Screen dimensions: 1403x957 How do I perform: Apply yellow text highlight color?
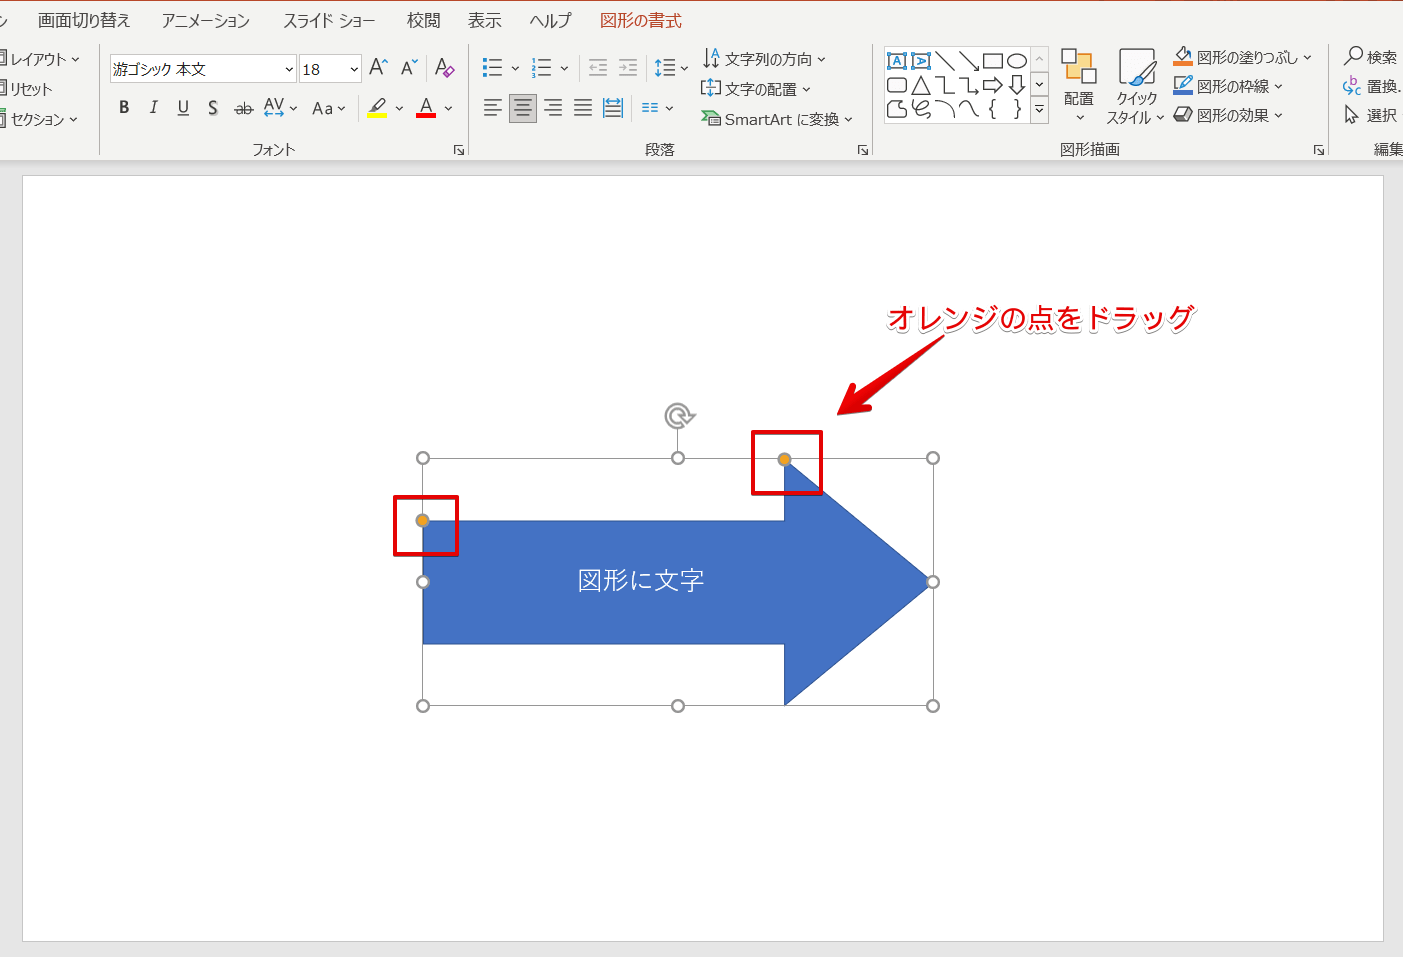click(377, 107)
